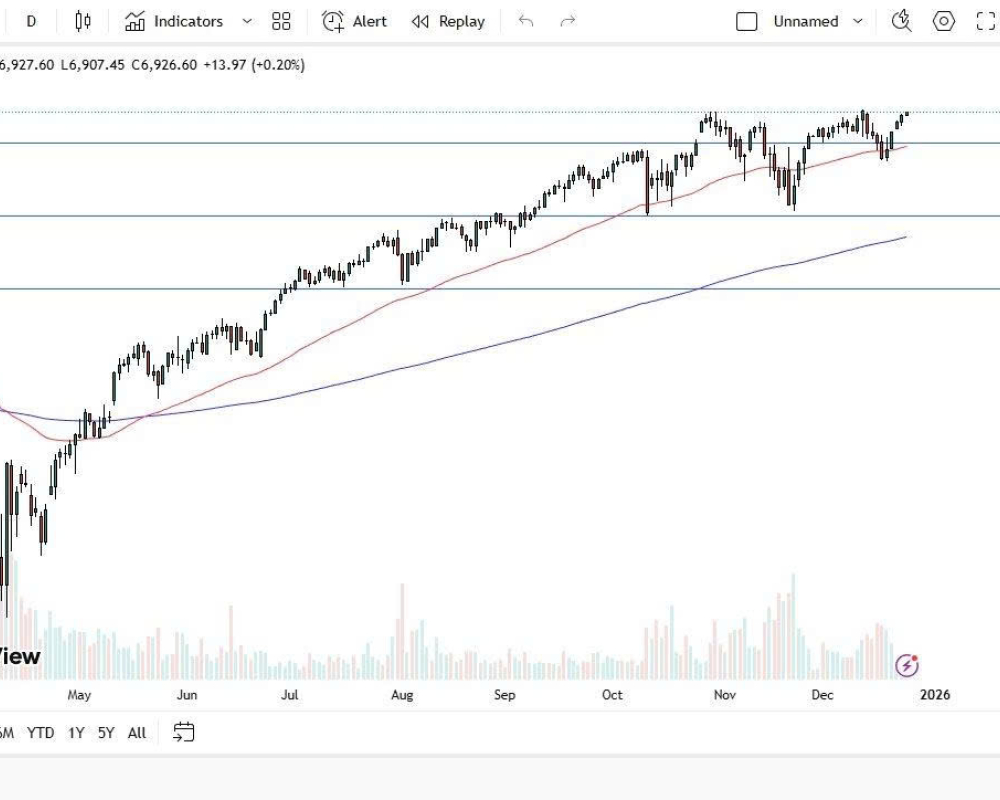Click the pink lightning flash icon
The width and height of the screenshot is (1000, 800).
pyautogui.click(x=907, y=665)
